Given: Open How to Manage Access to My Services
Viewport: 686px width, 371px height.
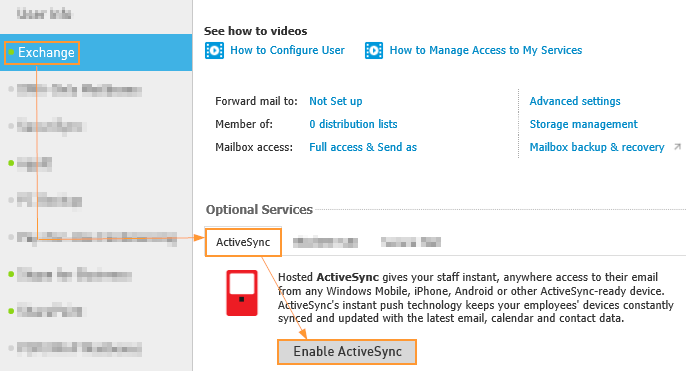Looking at the screenshot, I should pos(486,50).
